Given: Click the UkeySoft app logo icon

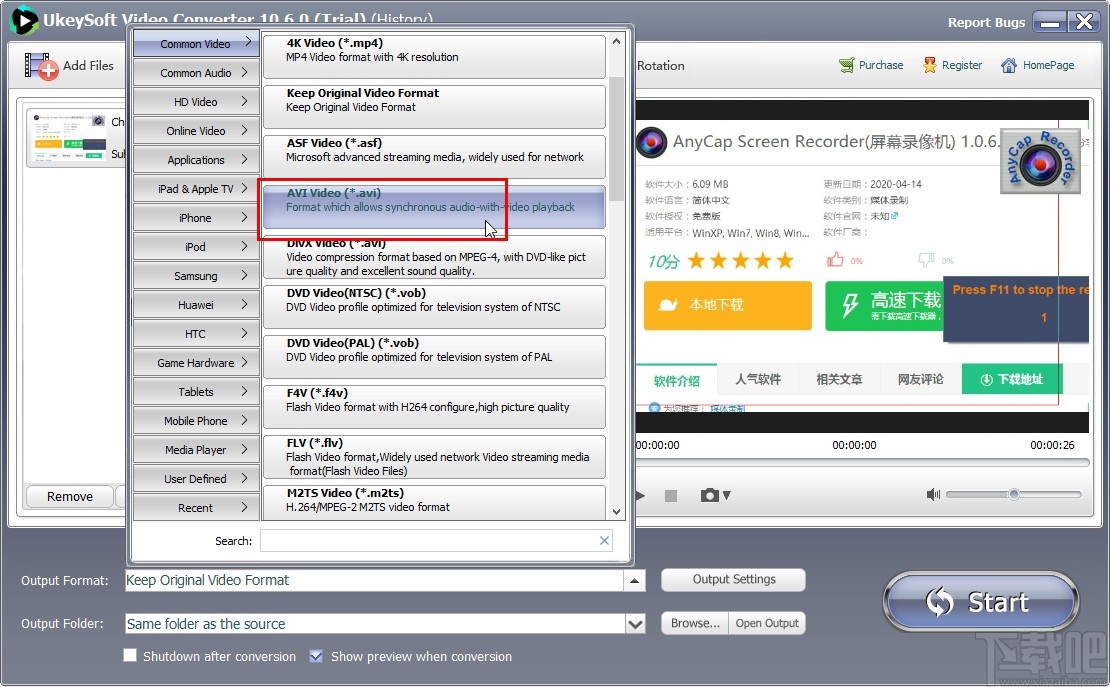Looking at the screenshot, I should [x=23, y=20].
